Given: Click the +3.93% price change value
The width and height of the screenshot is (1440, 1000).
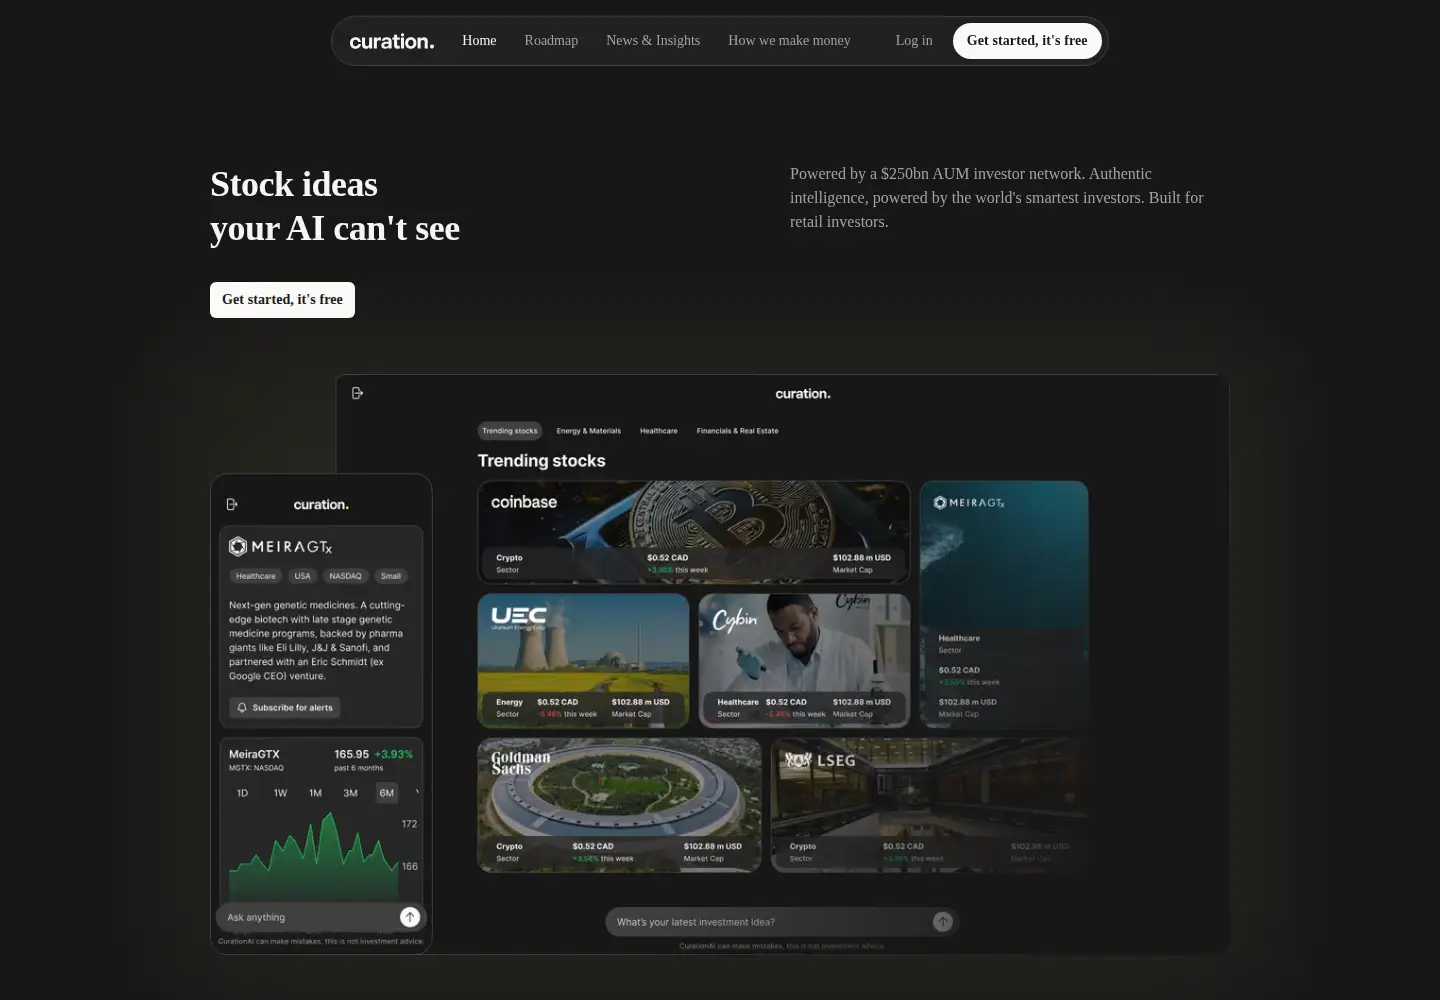Looking at the screenshot, I should click(x=393, y=754).
